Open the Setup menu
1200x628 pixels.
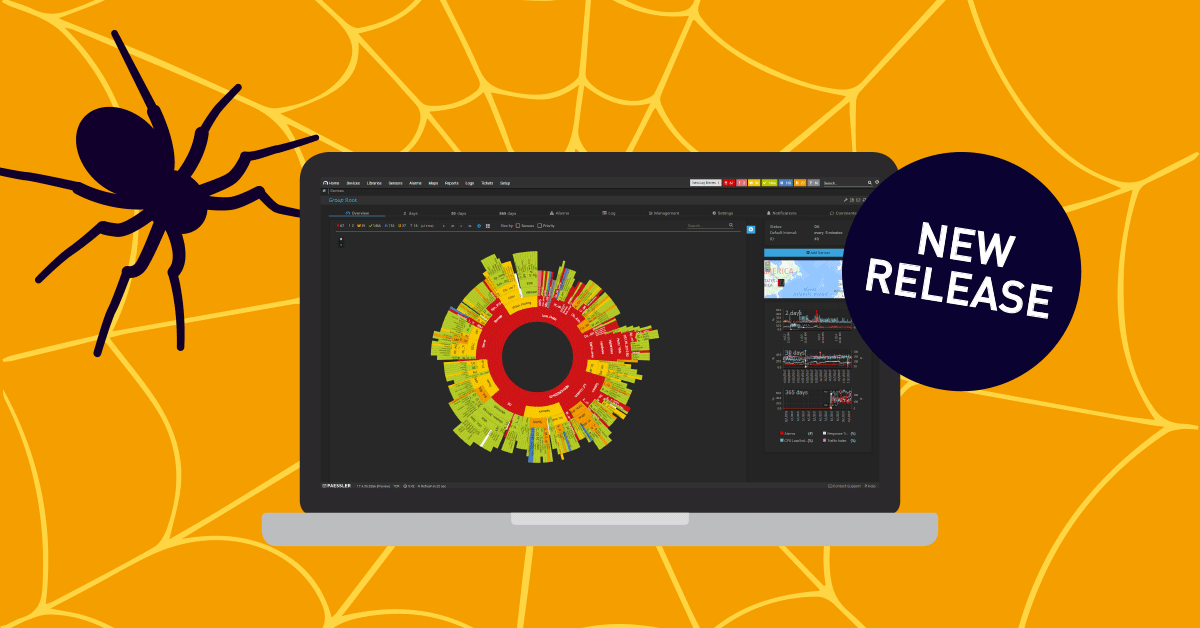point(505,183)
